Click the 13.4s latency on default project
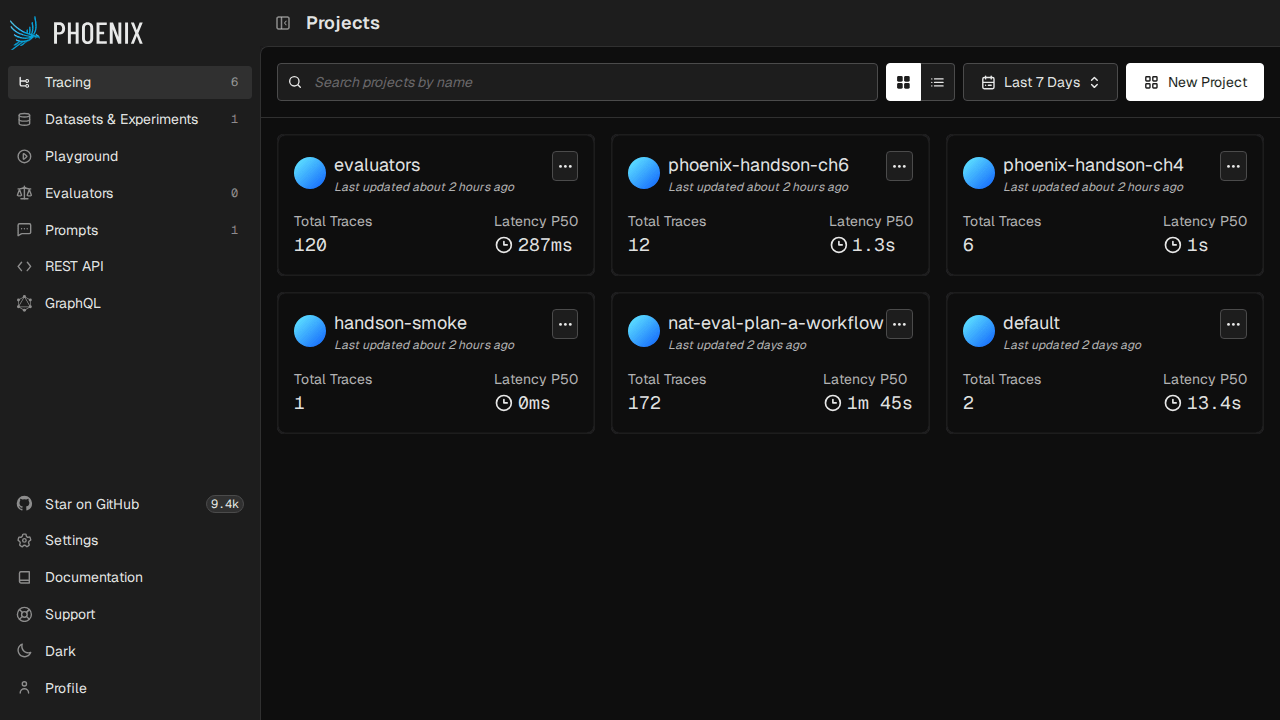 click(1214, 403)
